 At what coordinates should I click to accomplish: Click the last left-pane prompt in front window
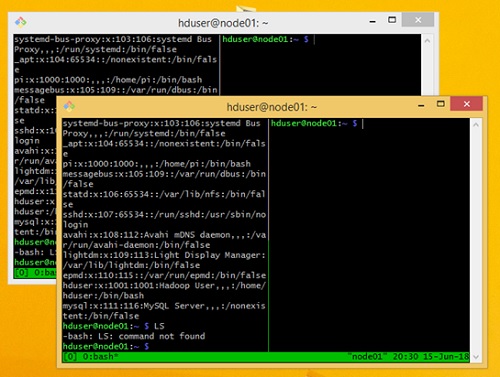(106, 346)
